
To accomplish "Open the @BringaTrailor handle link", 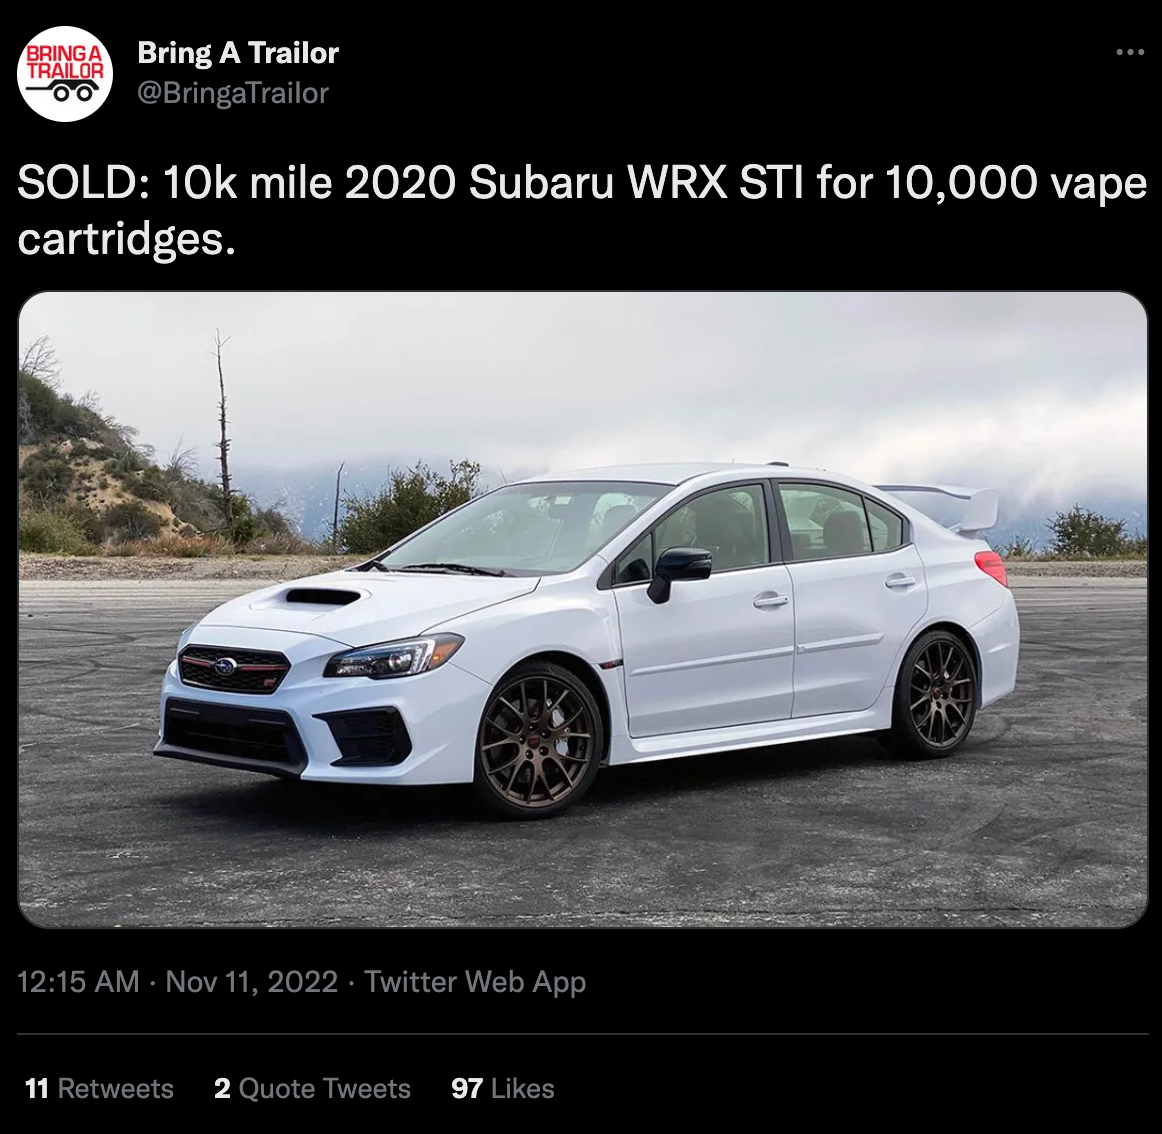I will (233, 93).
